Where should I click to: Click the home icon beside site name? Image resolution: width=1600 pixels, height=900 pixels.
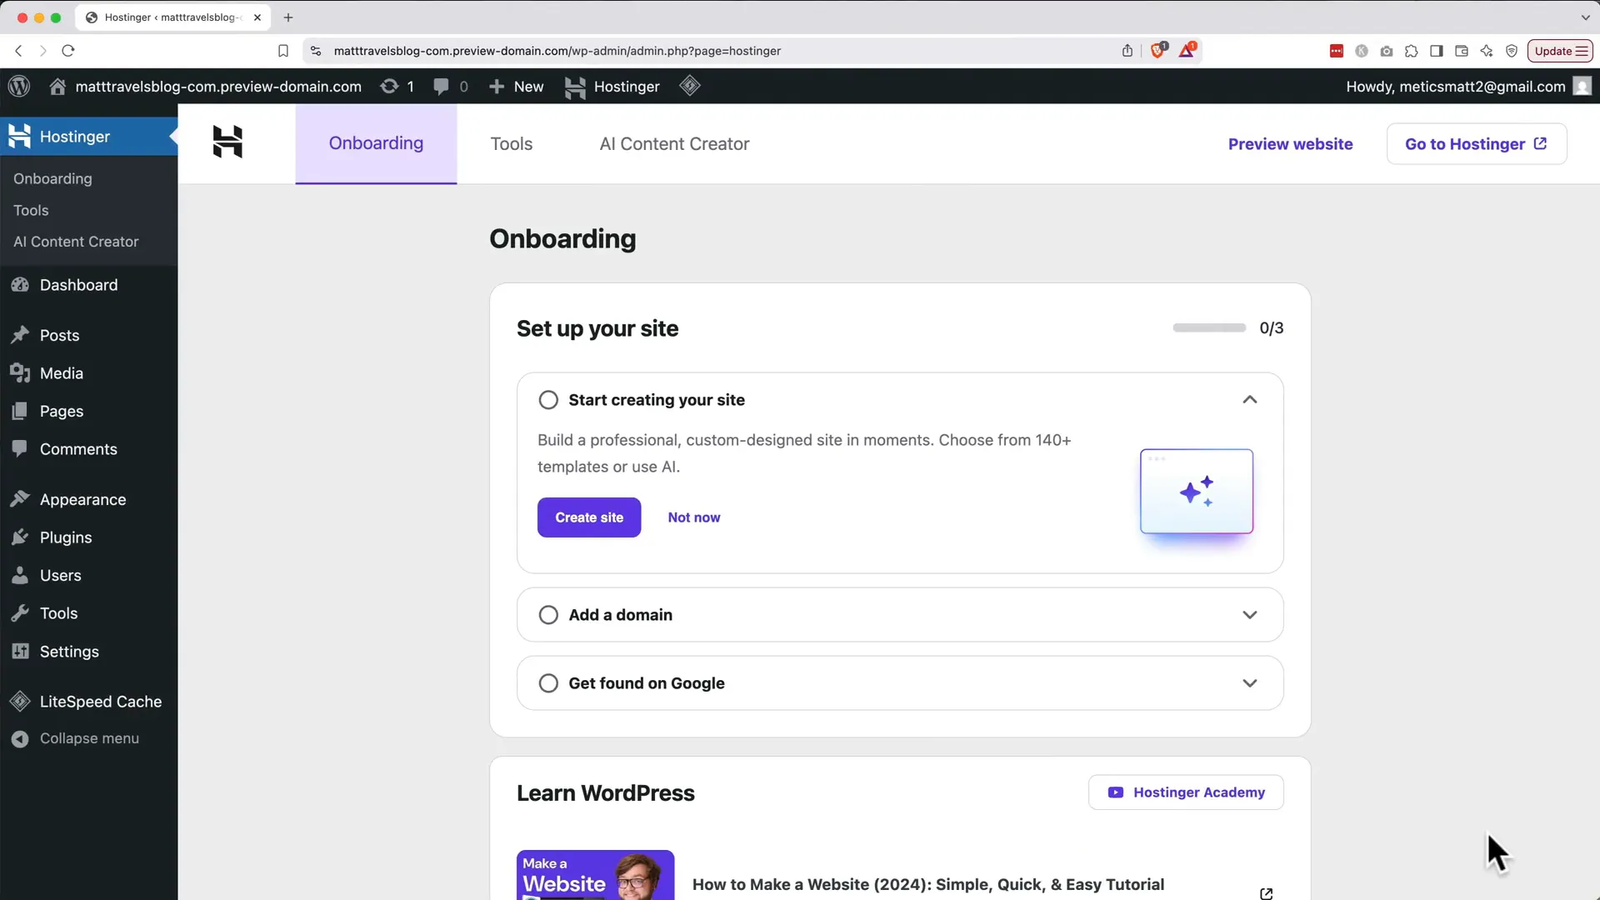point(57,87)
